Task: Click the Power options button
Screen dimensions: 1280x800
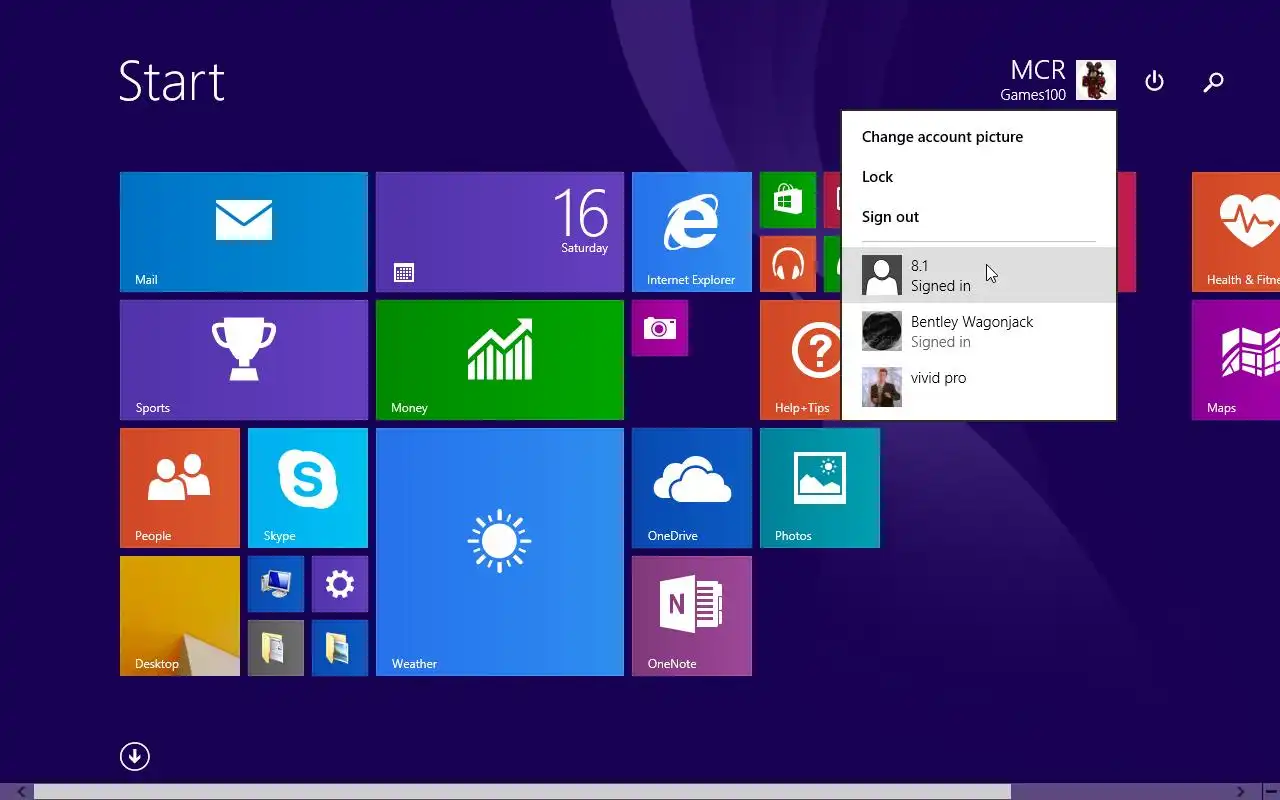Action: coord(1154,81)
